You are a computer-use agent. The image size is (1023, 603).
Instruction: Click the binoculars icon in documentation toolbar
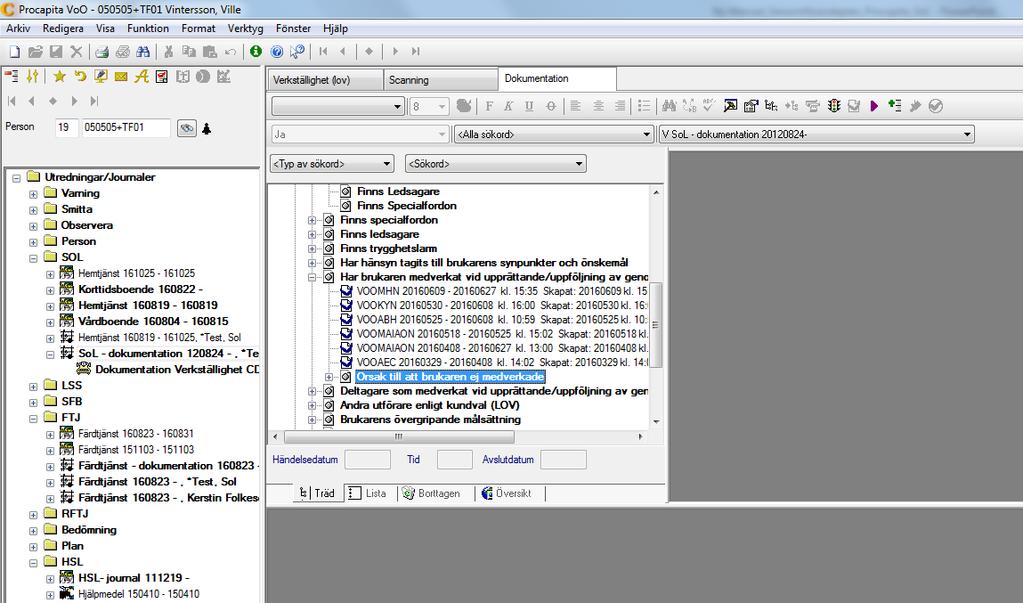coord(669,106)
